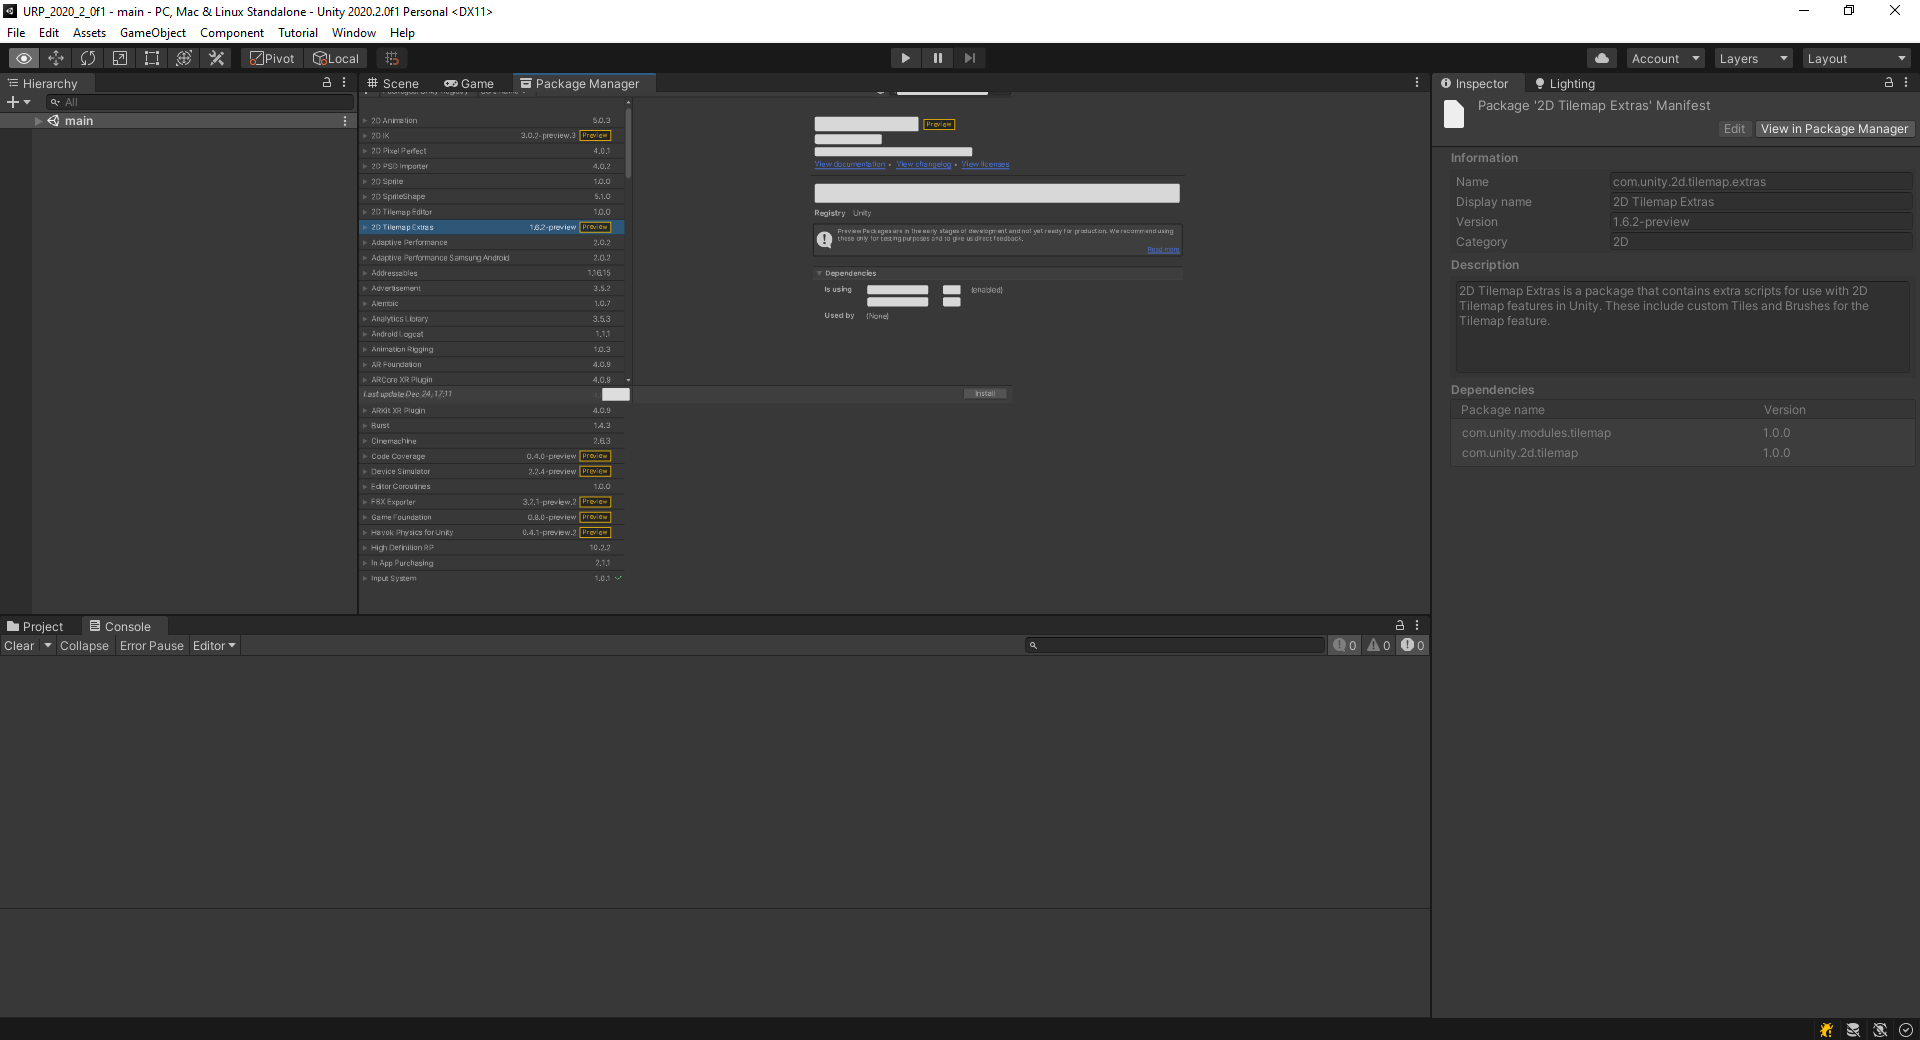Toggle error messages count in Console
Screen dimensions: 1920x1040
pos(1413,646)
